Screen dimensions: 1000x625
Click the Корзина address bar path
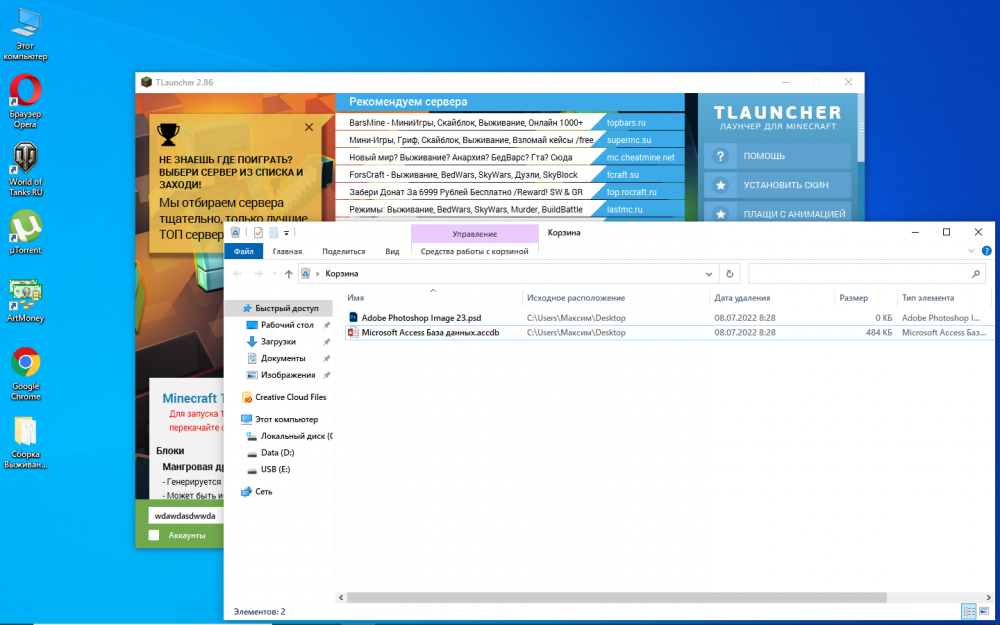click(x=342, y=274)
